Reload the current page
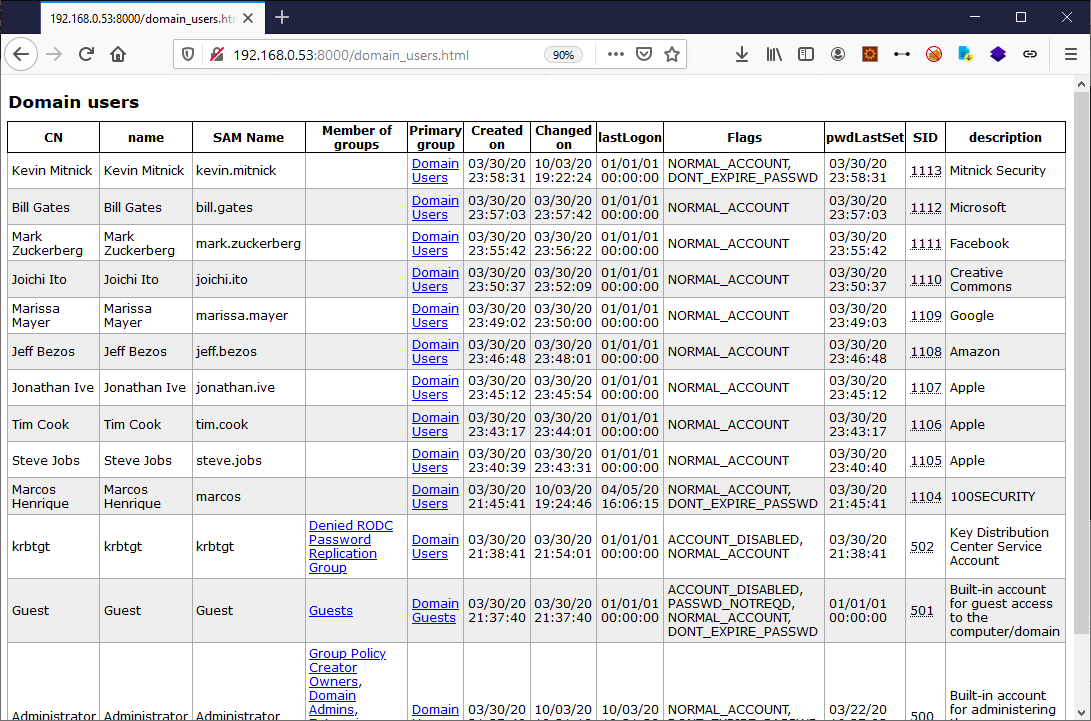The height and width of the screenshot is (721, 1091). [x=87, y=55]
